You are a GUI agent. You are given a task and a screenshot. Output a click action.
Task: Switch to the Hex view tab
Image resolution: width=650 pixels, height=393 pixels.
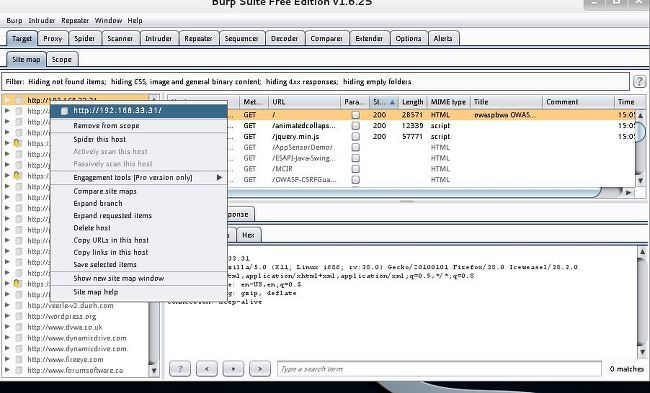pos(248,235)
